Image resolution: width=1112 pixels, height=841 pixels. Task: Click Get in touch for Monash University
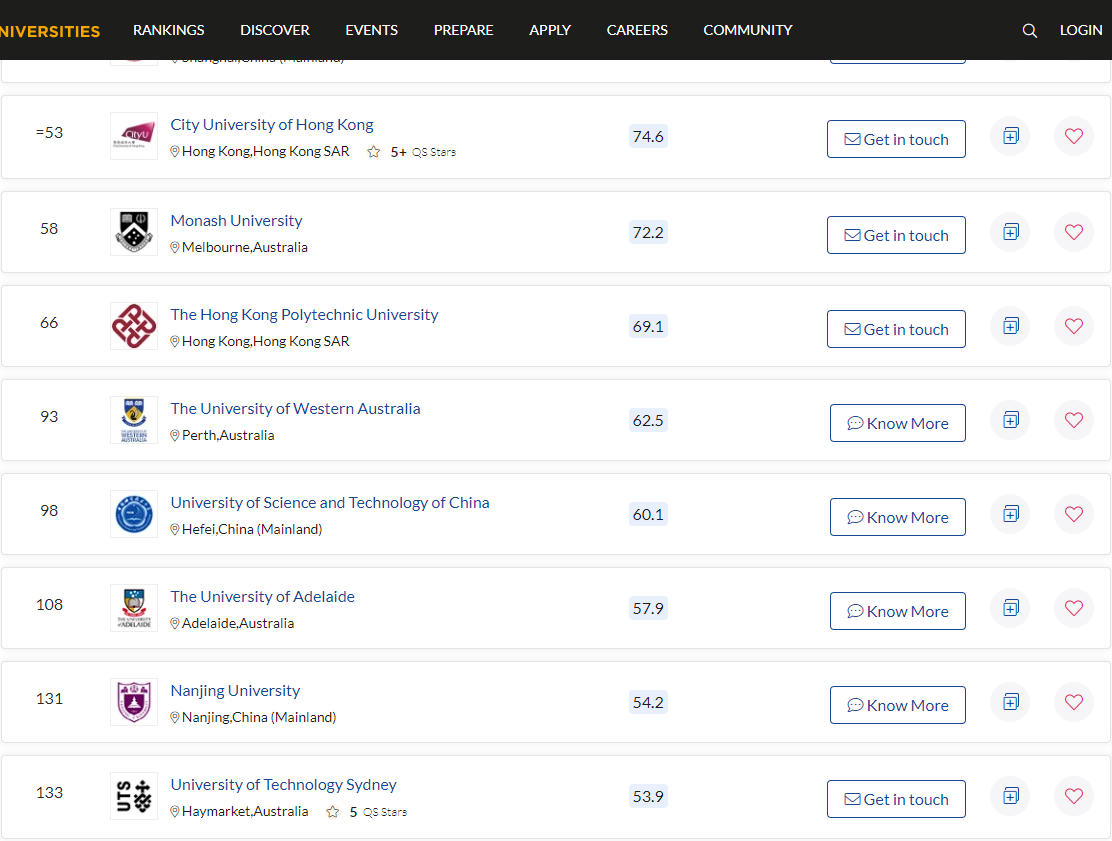coord(896,235)
